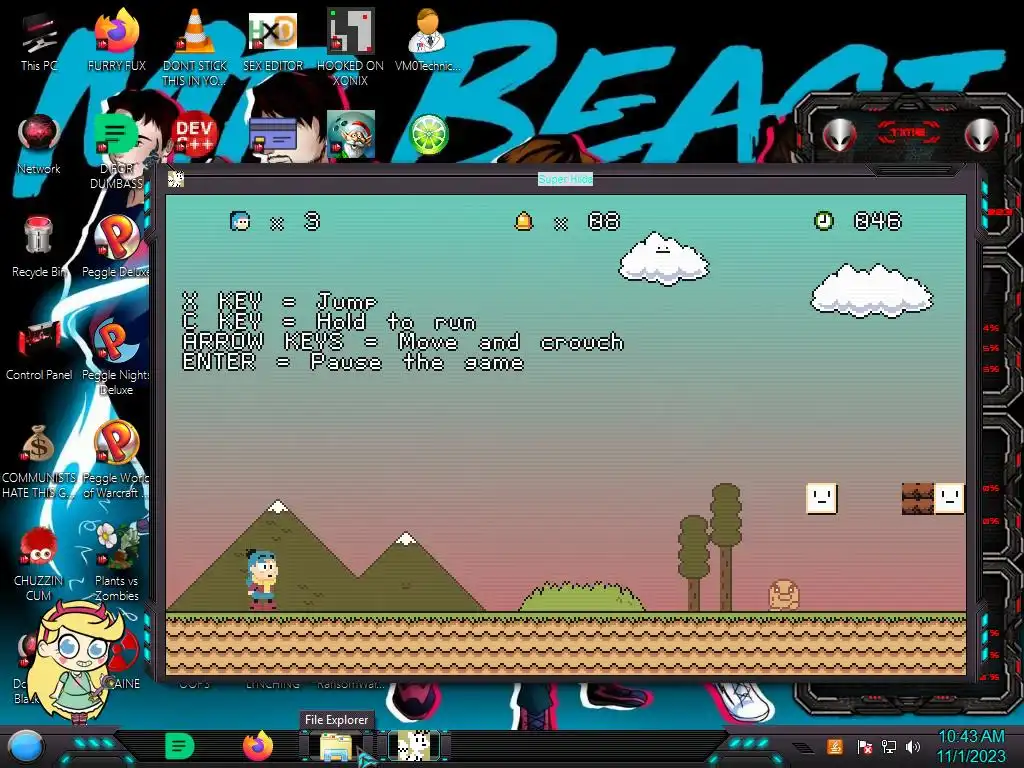This screenshot has width=1024, height=768.
Task: Click the green clock timer icon
Action: coord(824,221)
